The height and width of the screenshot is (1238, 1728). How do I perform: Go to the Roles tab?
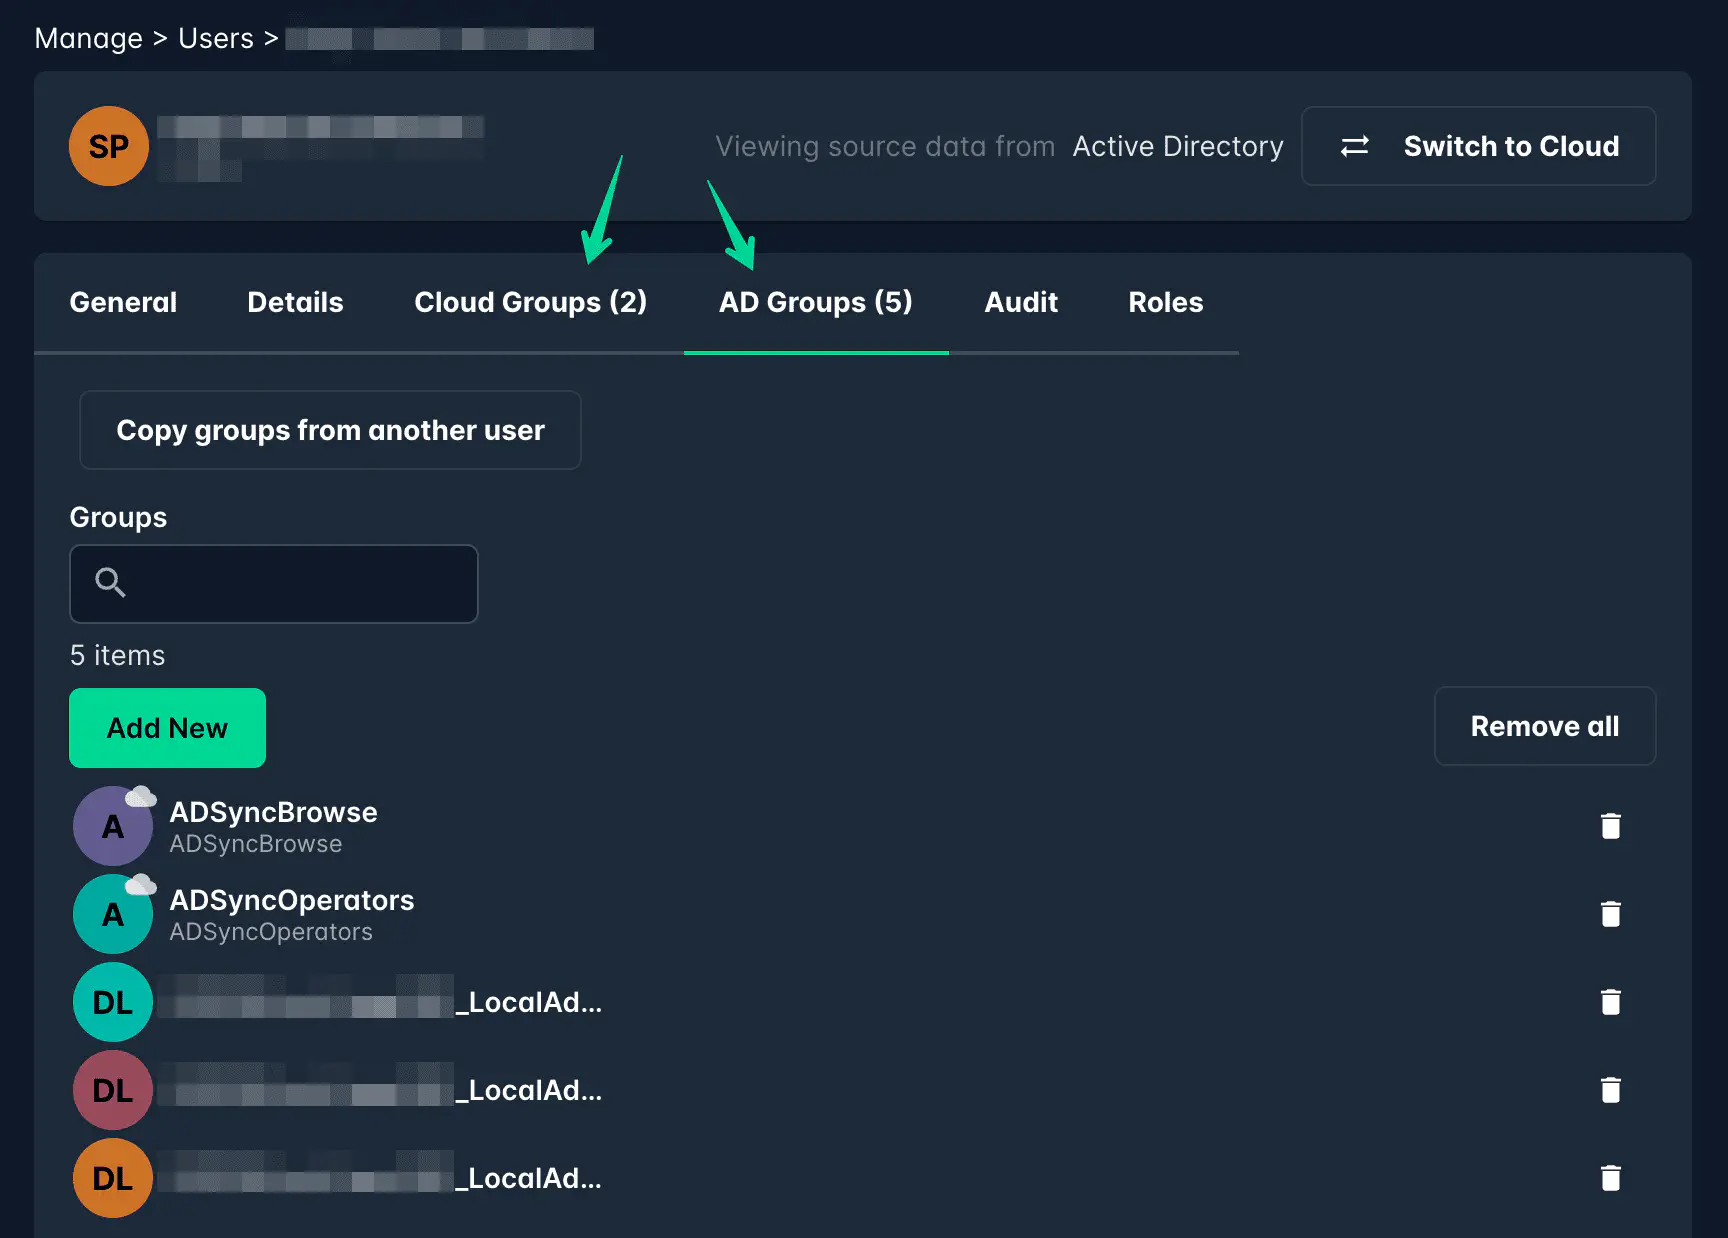[1165, 302]
